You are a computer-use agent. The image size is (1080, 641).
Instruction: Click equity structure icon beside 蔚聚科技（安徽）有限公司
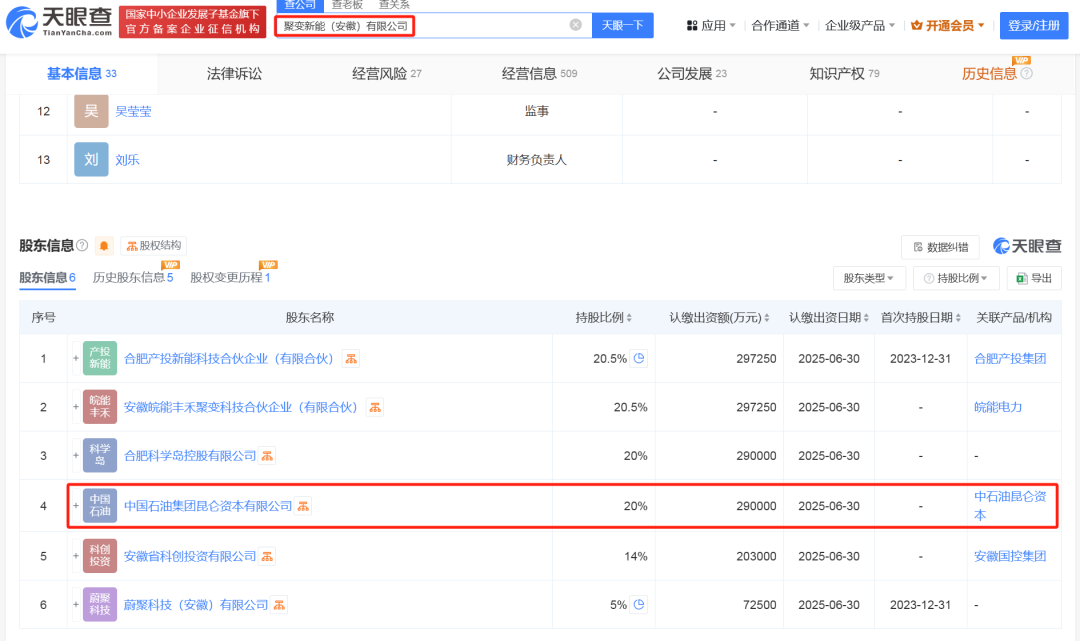click(280, 605)
